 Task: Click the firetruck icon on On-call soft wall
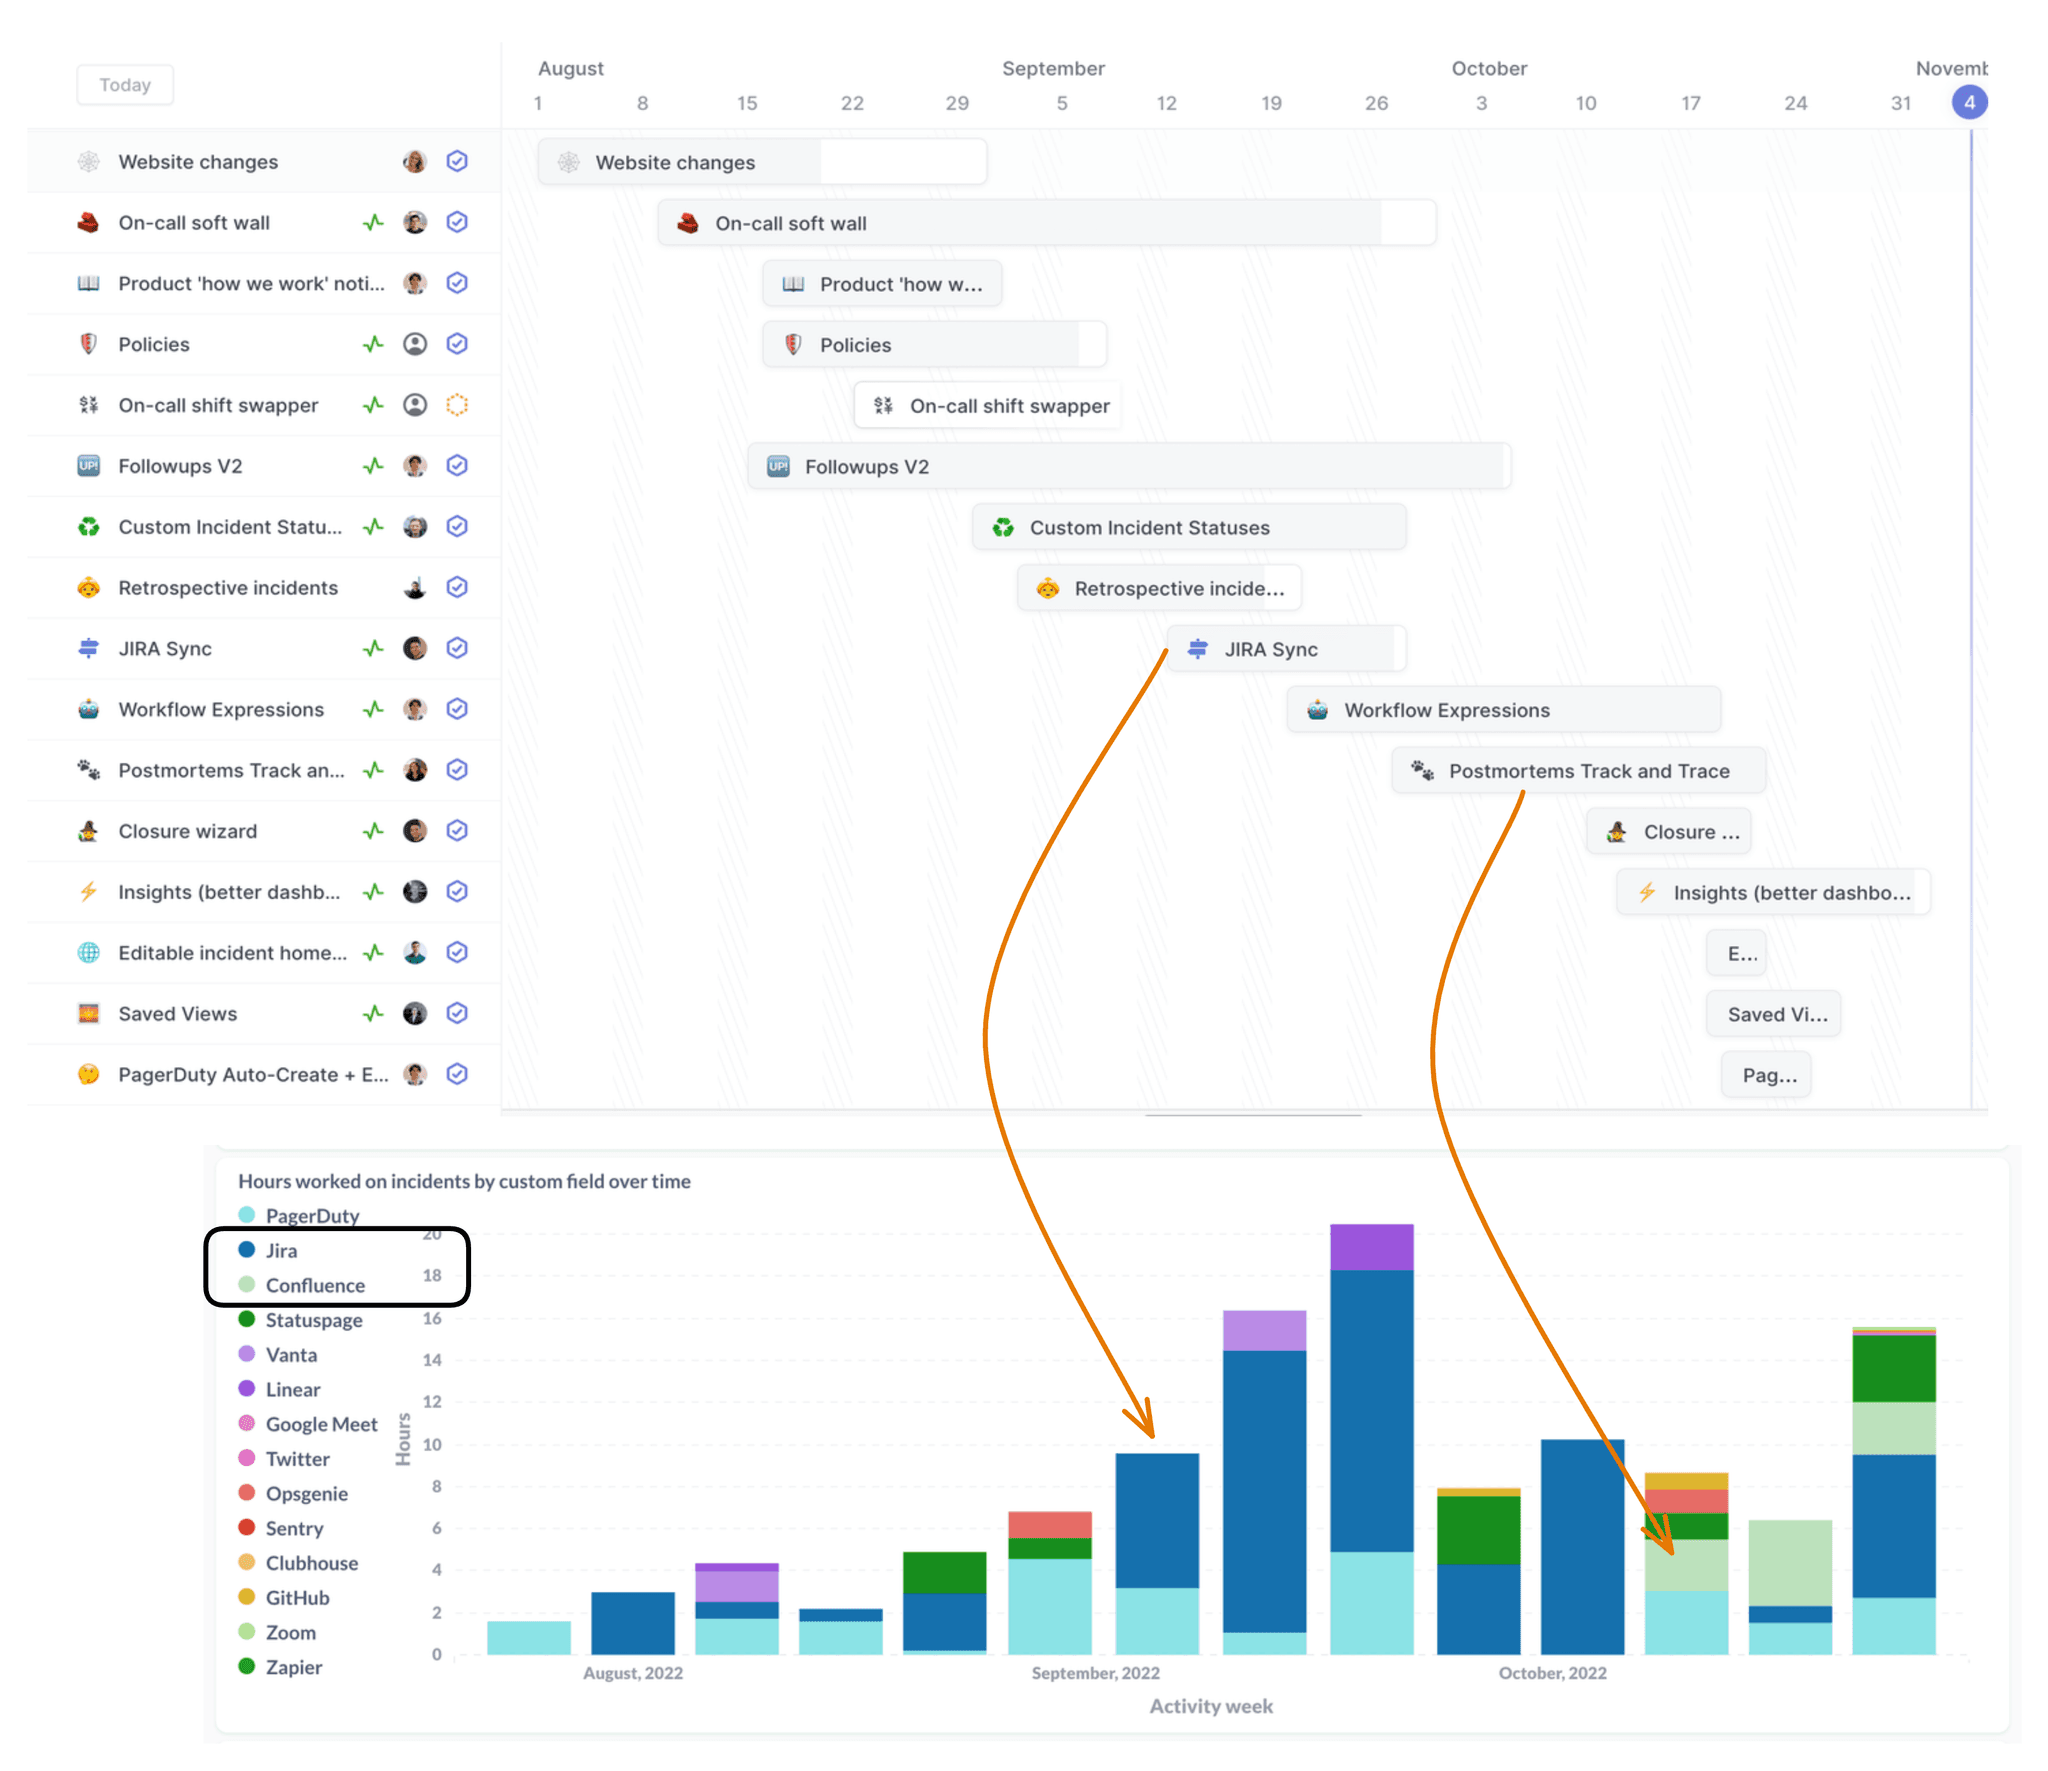(88, 222)
